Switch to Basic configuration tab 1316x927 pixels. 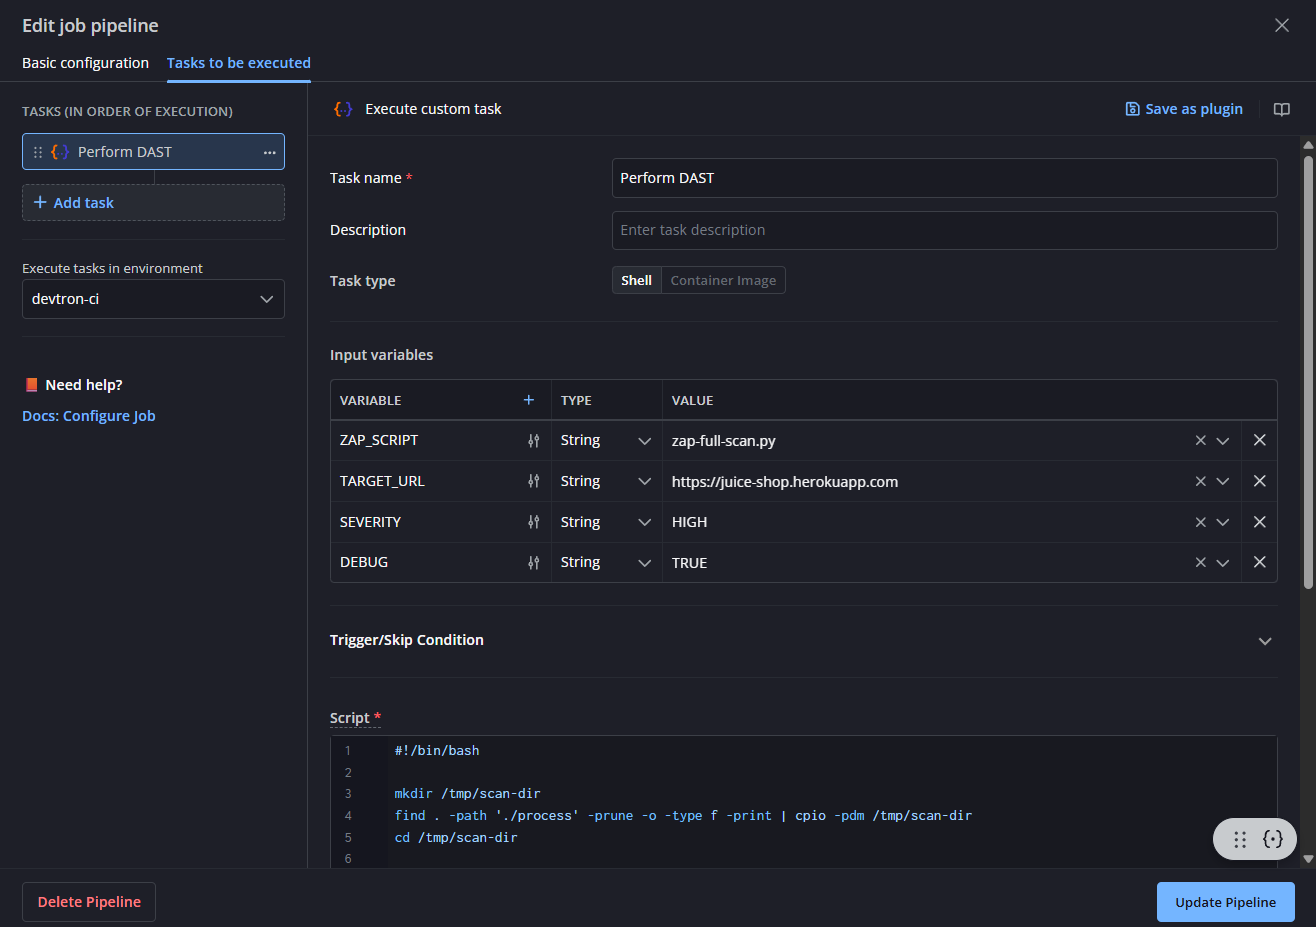pos(85,63)
